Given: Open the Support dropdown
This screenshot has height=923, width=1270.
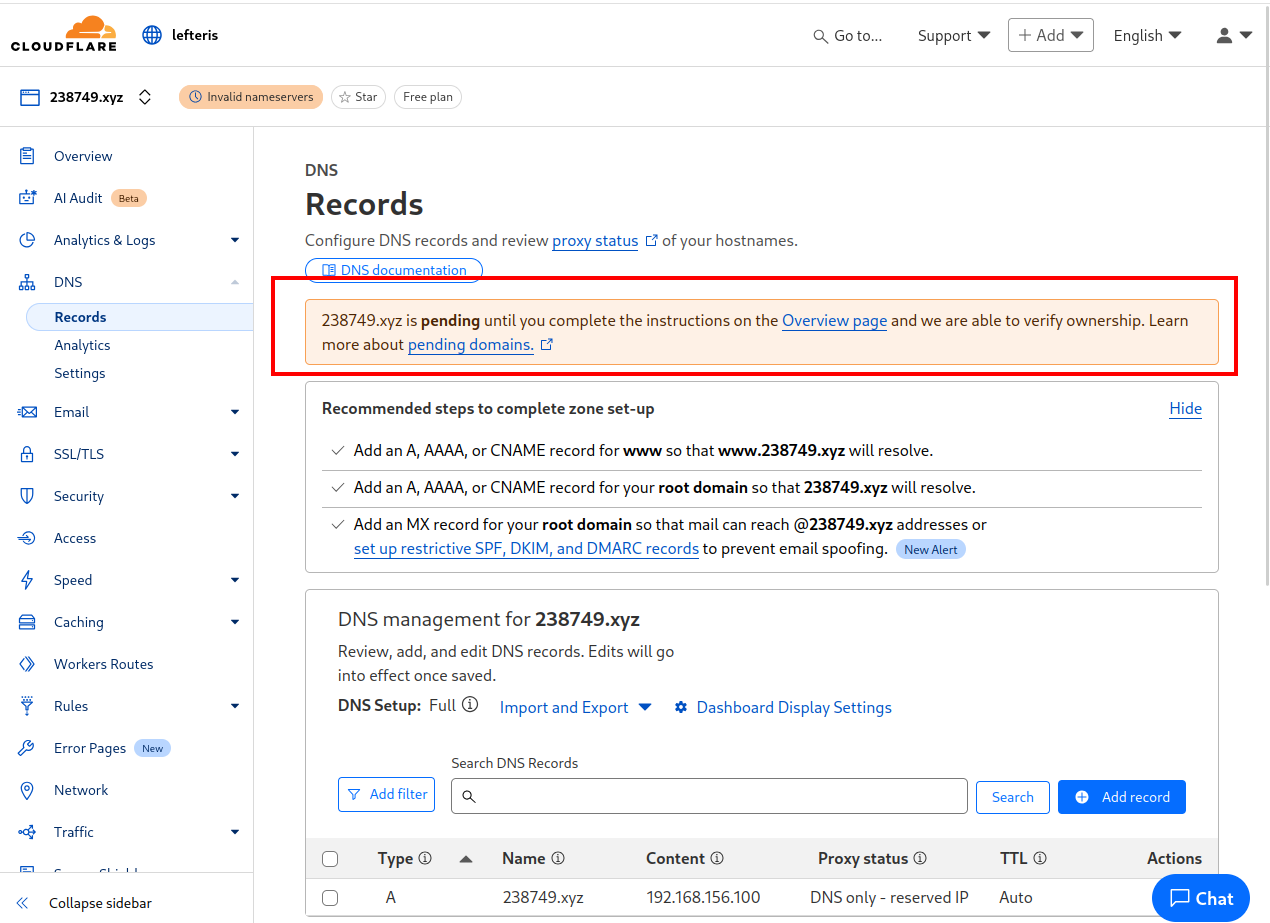Looking at the screenshot, I should (954, 35).
